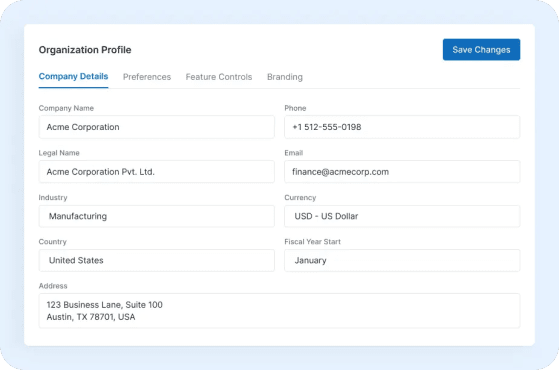Image resolution: width=559 pixels, height=370 pixels.
Task: Click the Address label text
Action: [x=53, y=286]
